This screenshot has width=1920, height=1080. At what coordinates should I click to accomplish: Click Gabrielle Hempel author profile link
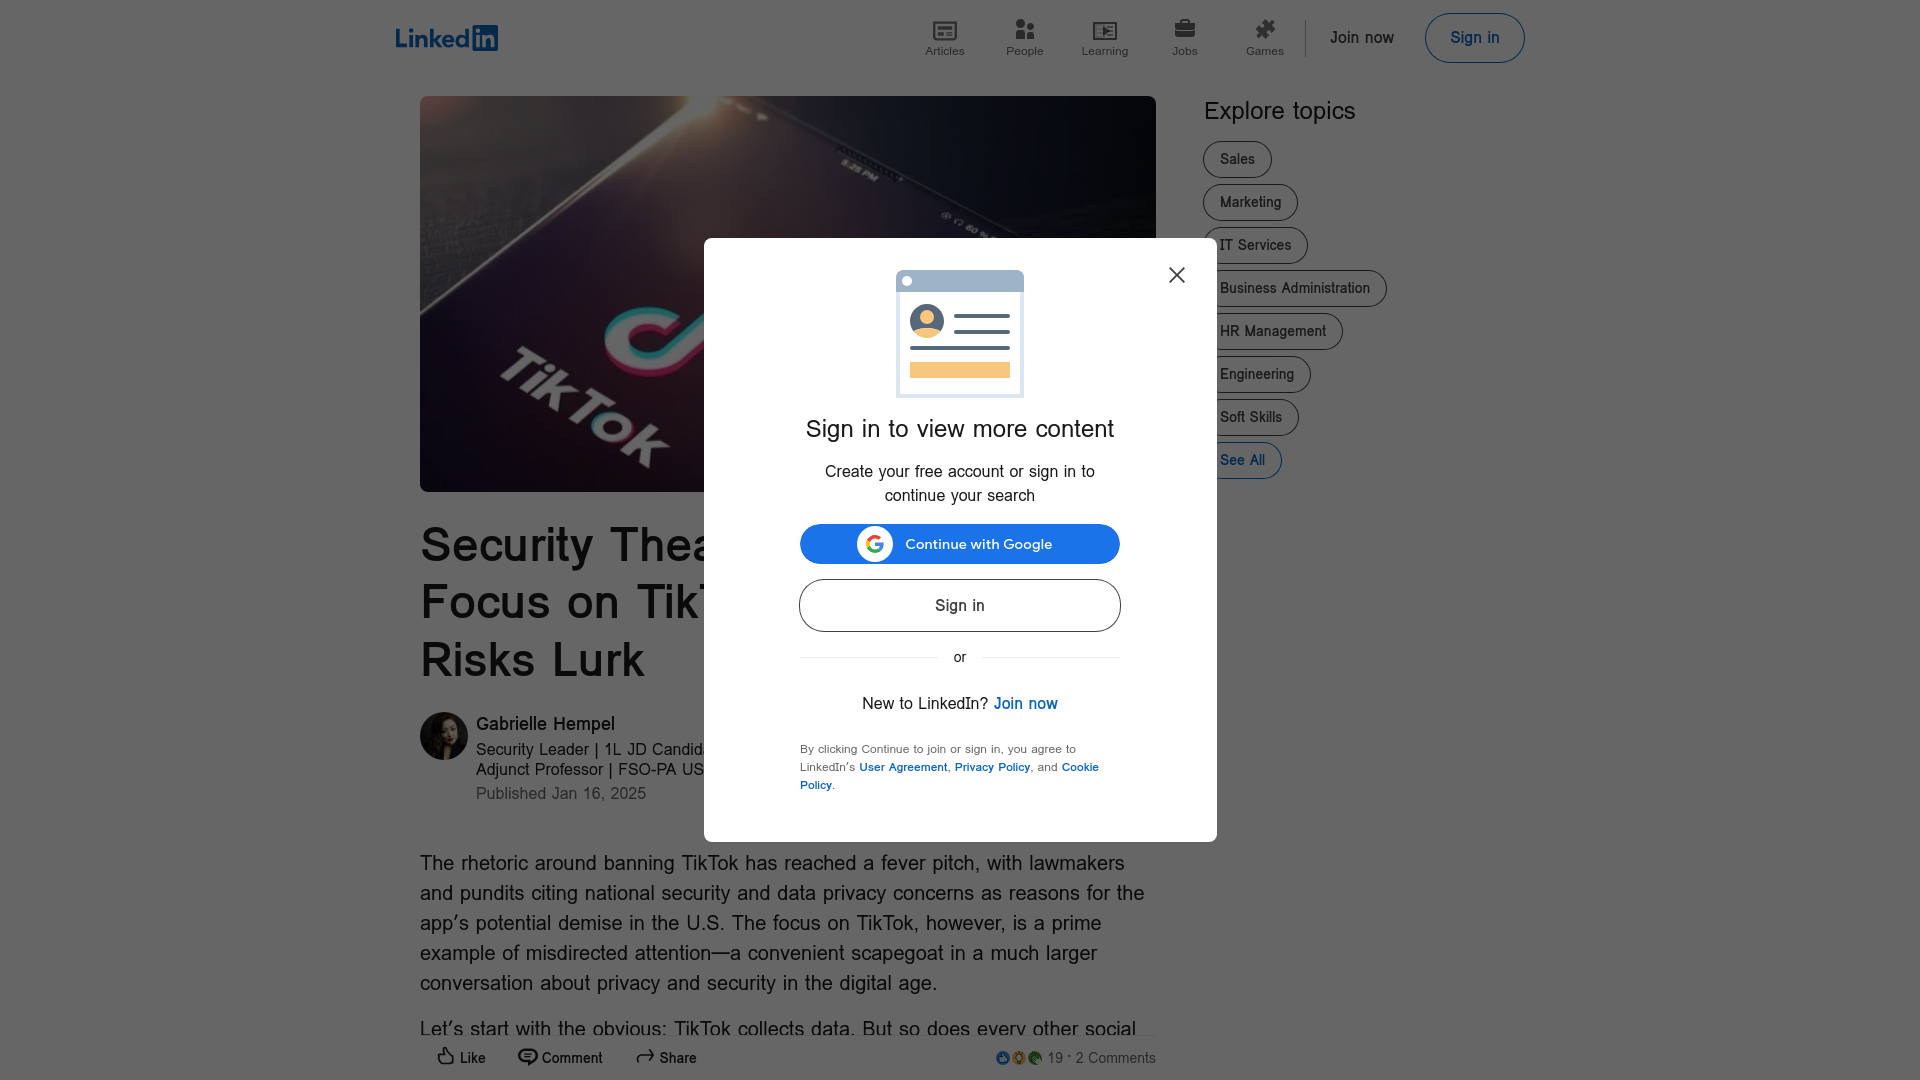point(545,724)
